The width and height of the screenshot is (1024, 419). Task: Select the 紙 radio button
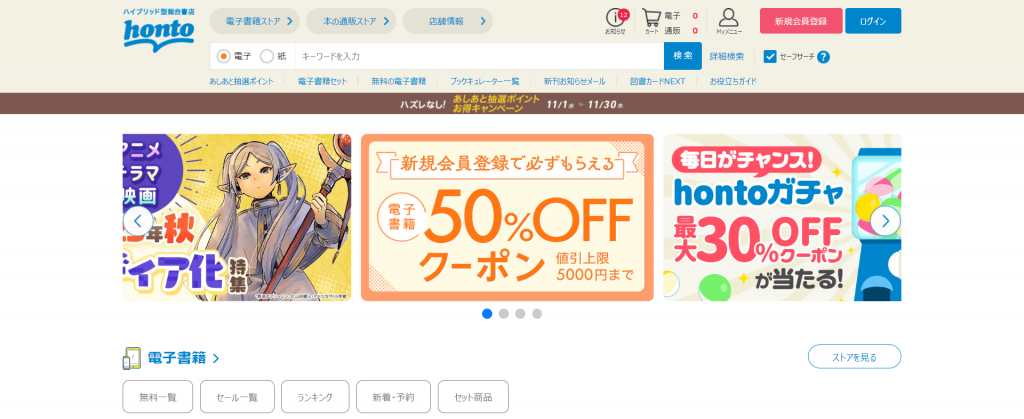pyautogui.click(x=266, y=57)
